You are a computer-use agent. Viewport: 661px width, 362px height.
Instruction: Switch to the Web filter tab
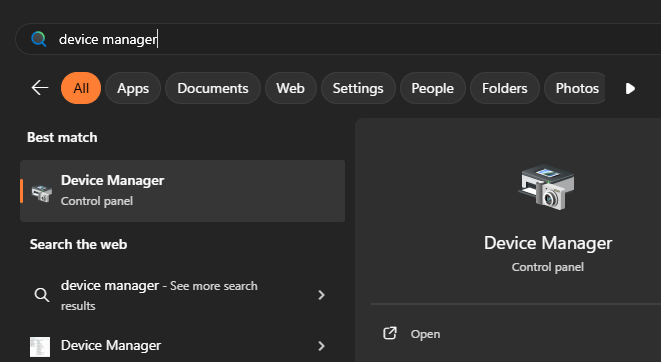pos(290,88)
